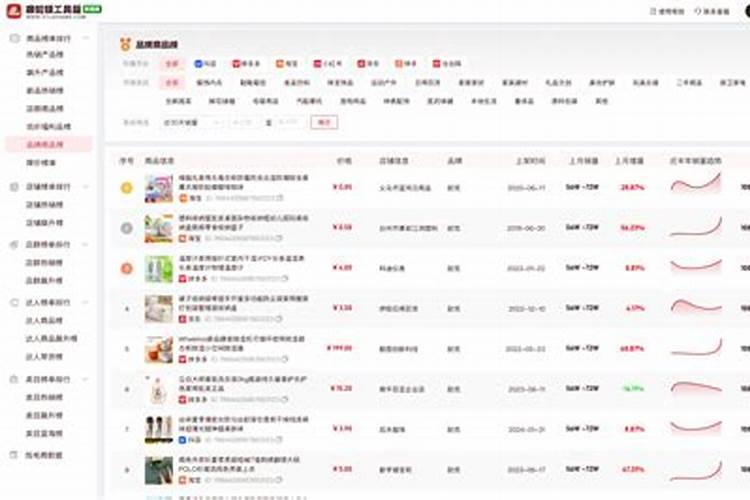Click the orange Taobao icon in gold-medal row
The height and width of the screenshot is (500, 750).
click(x=183, y=198)
